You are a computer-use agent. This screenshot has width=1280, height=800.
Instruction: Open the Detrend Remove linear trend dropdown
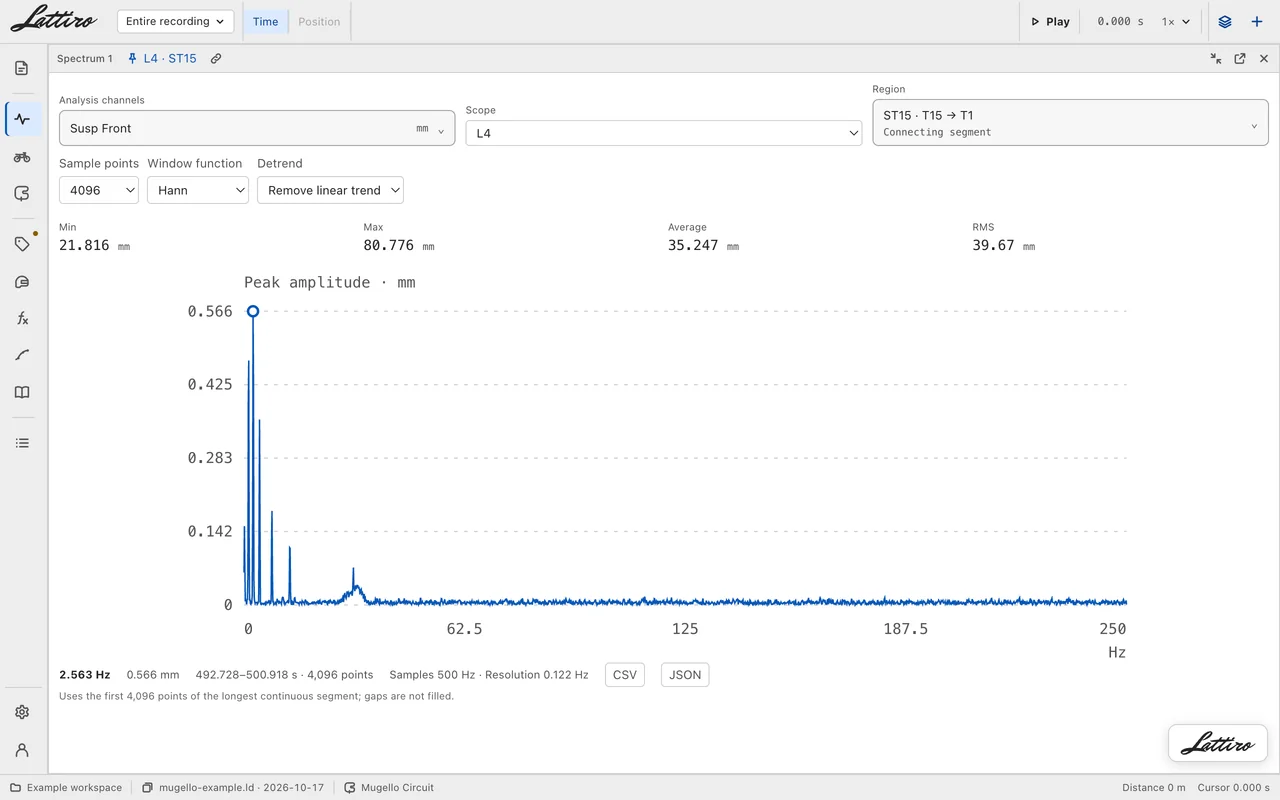[x=330, y=190]
